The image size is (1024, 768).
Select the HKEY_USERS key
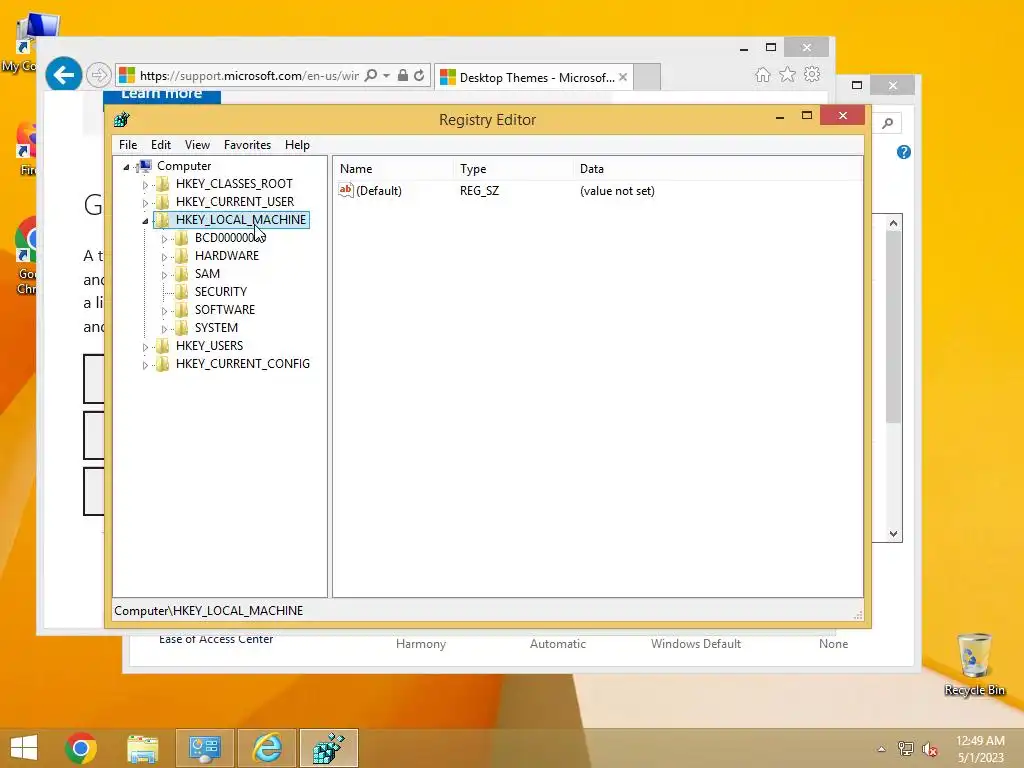click(x=209, y=345)
